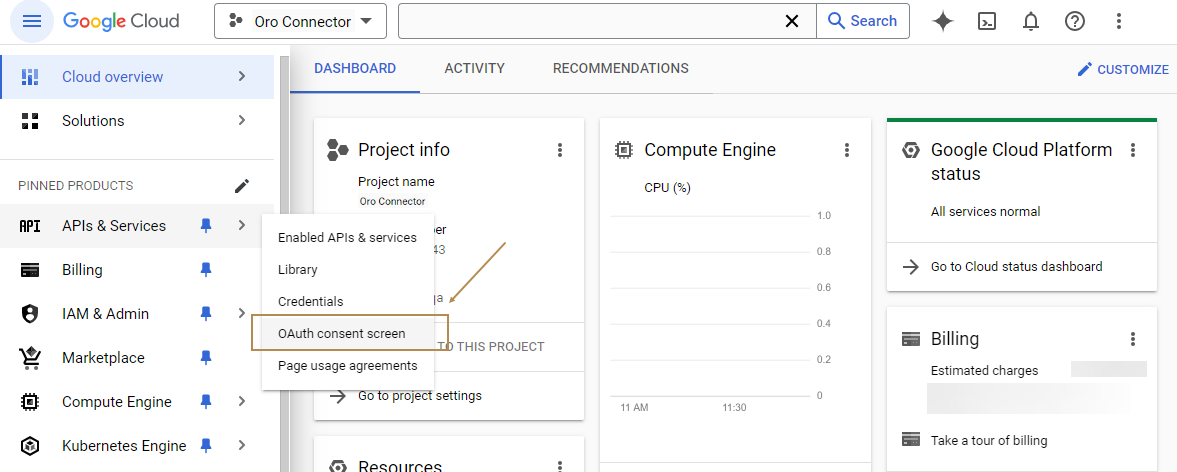Click the edit pencil next to Pinned Products

tap(241, 186)
